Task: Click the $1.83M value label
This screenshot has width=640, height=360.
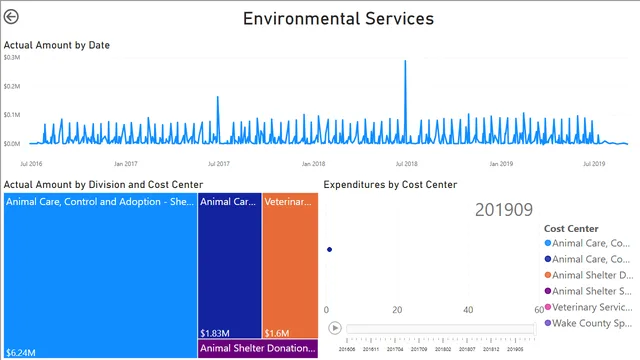Action: pos(215,333)
